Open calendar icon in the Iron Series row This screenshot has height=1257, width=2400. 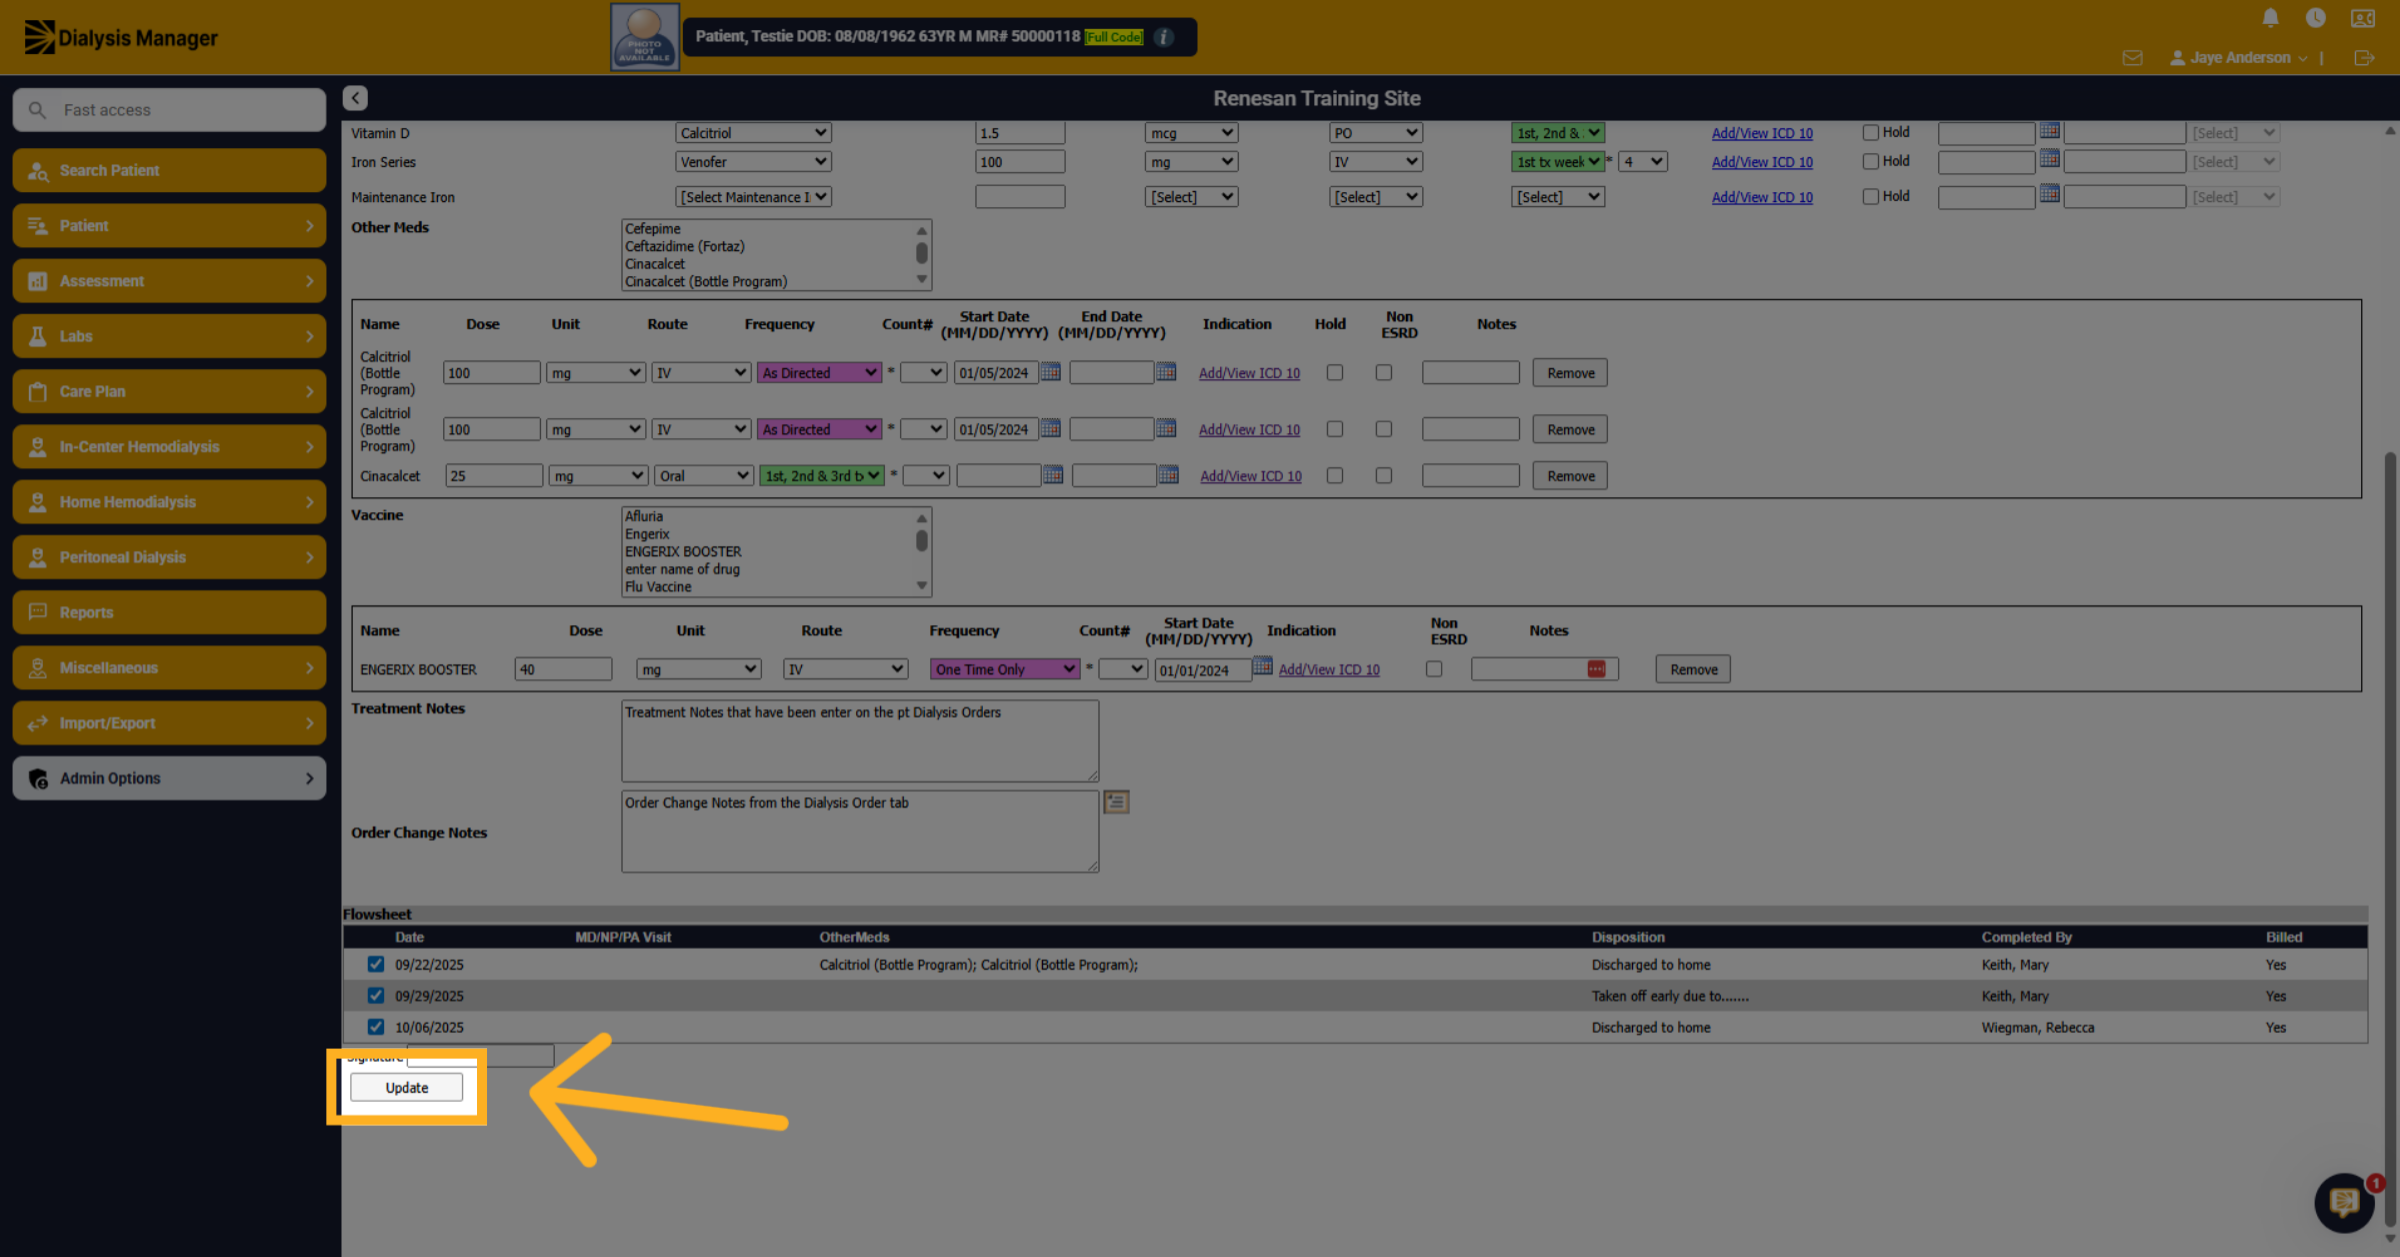[x=2049, y=159]
